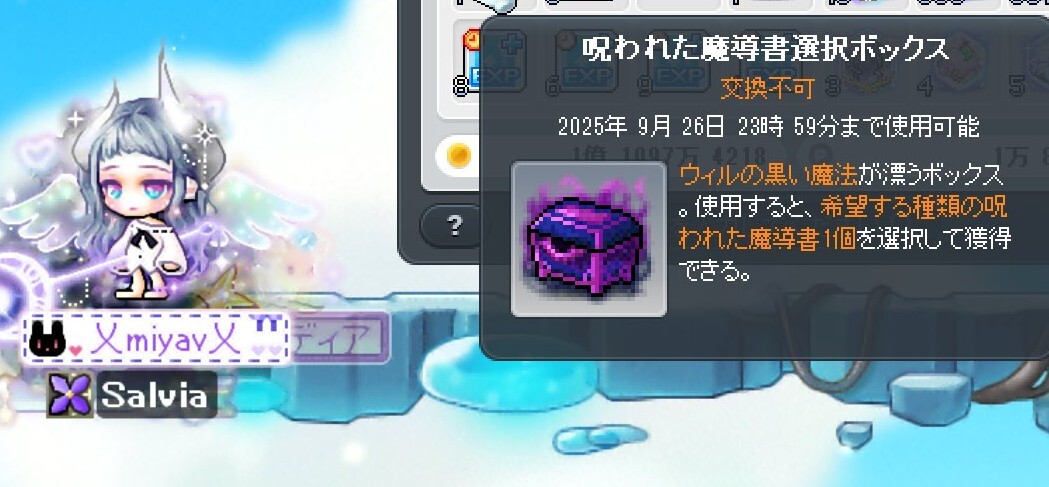This screenshot has height=487, width=1049.
Task: Pick the dimmed item in slot 3
Action: [x=860, y=64]
